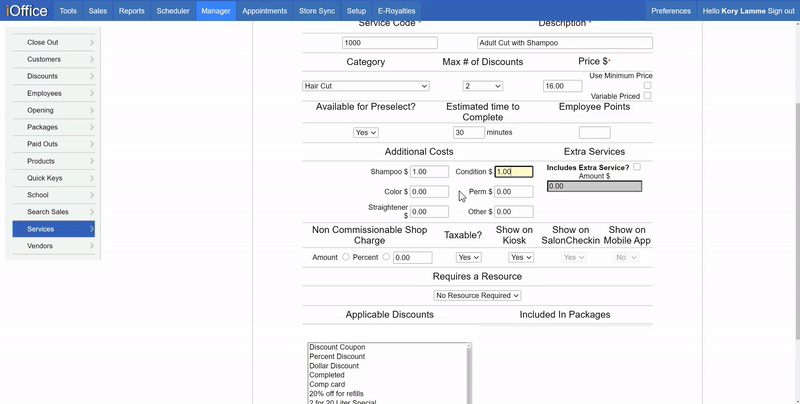Image resolution: width=800 pixels, height=404 pixels.
Task: Open School in sidebar
Action: pos(54,195)
